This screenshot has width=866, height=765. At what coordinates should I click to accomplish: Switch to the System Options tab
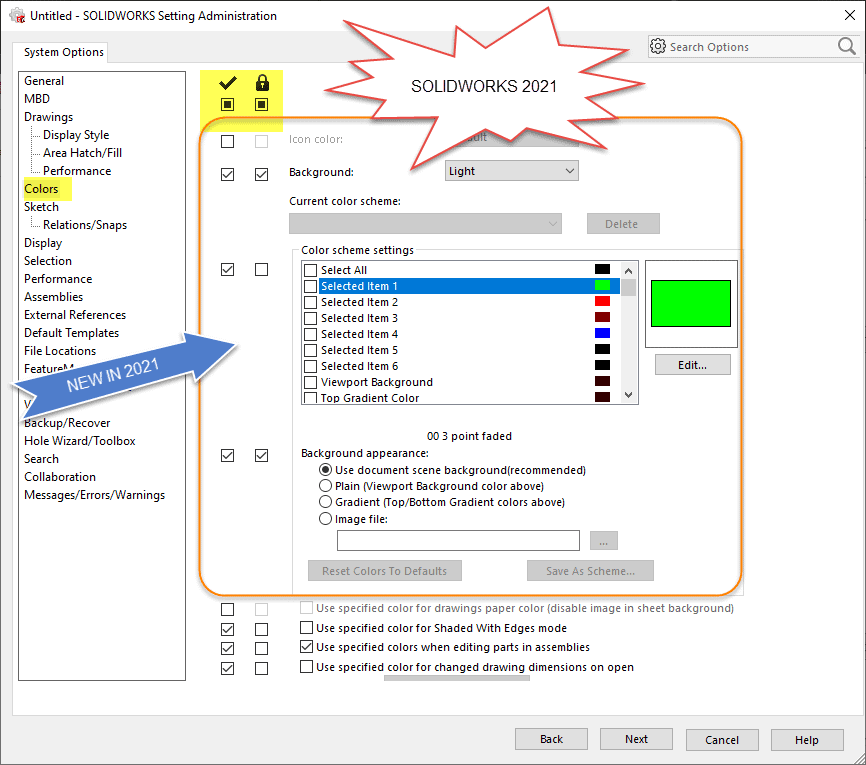(x=64, y=52)
